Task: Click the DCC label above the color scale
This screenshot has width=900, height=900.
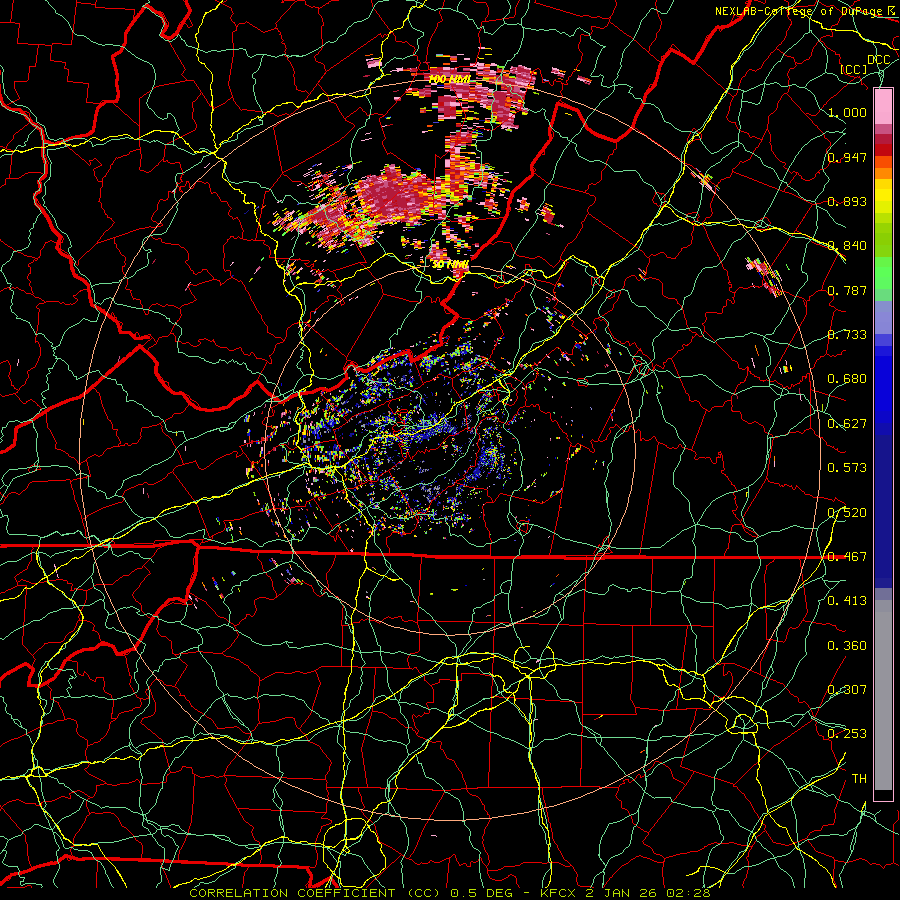Action: pos(878,60)
